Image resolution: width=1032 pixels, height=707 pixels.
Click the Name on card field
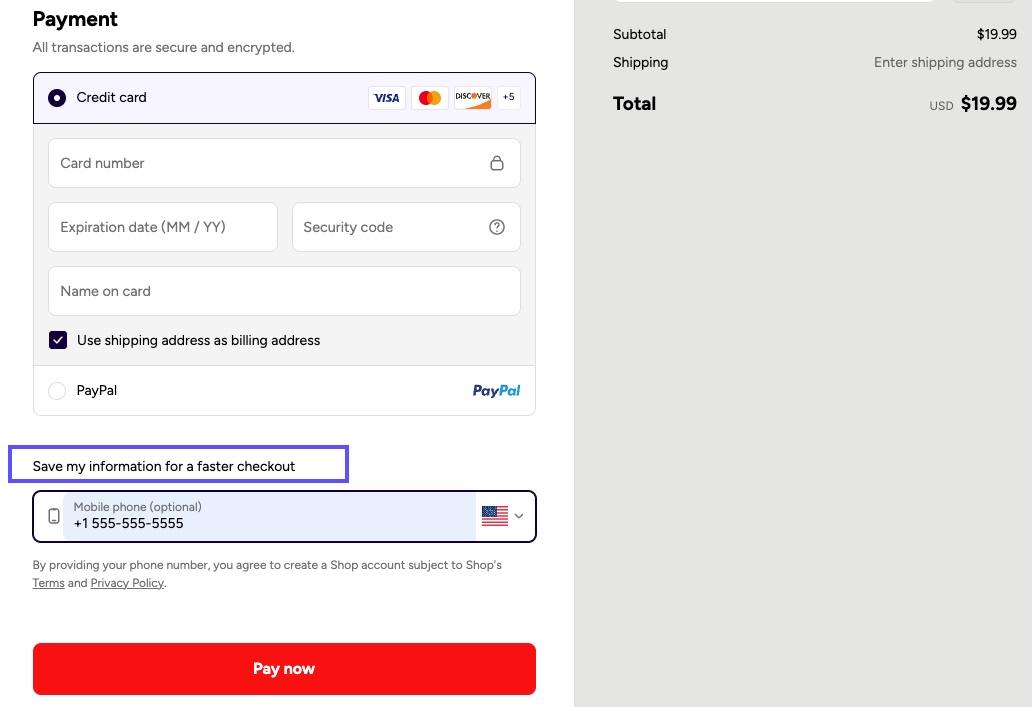(x=284, y=291)
